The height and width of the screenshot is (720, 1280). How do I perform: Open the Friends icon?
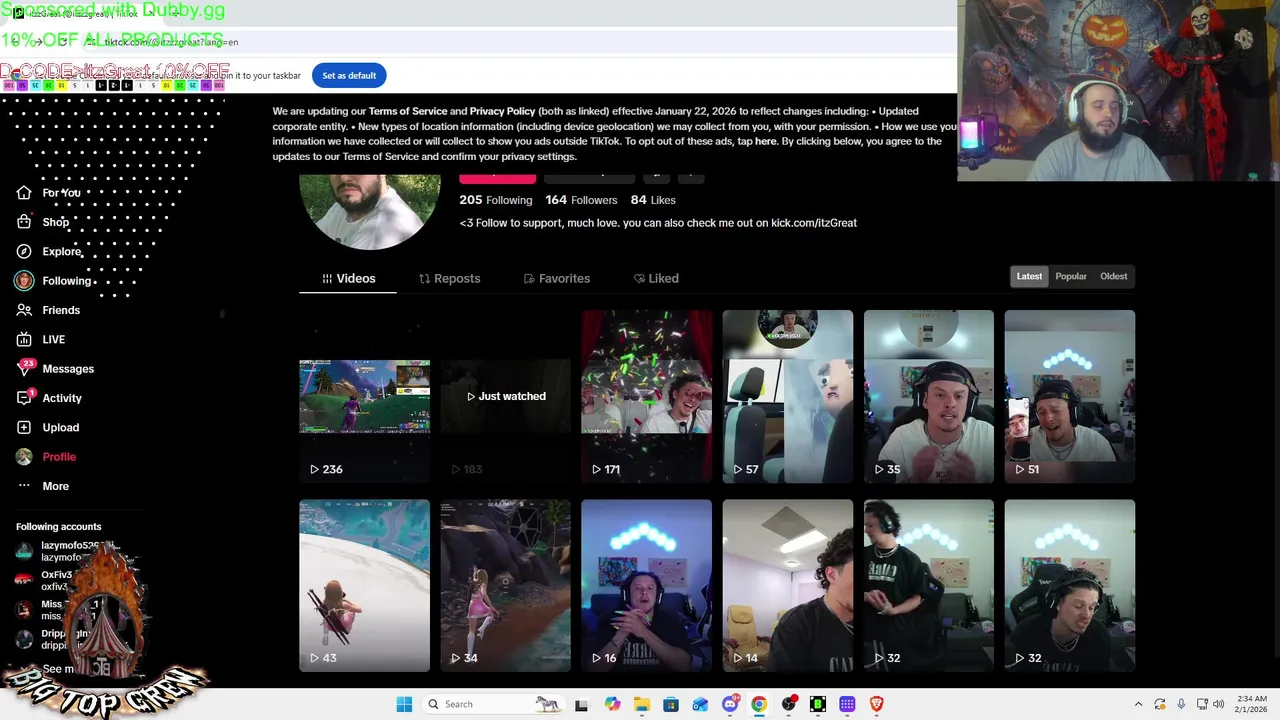(24, 310)
